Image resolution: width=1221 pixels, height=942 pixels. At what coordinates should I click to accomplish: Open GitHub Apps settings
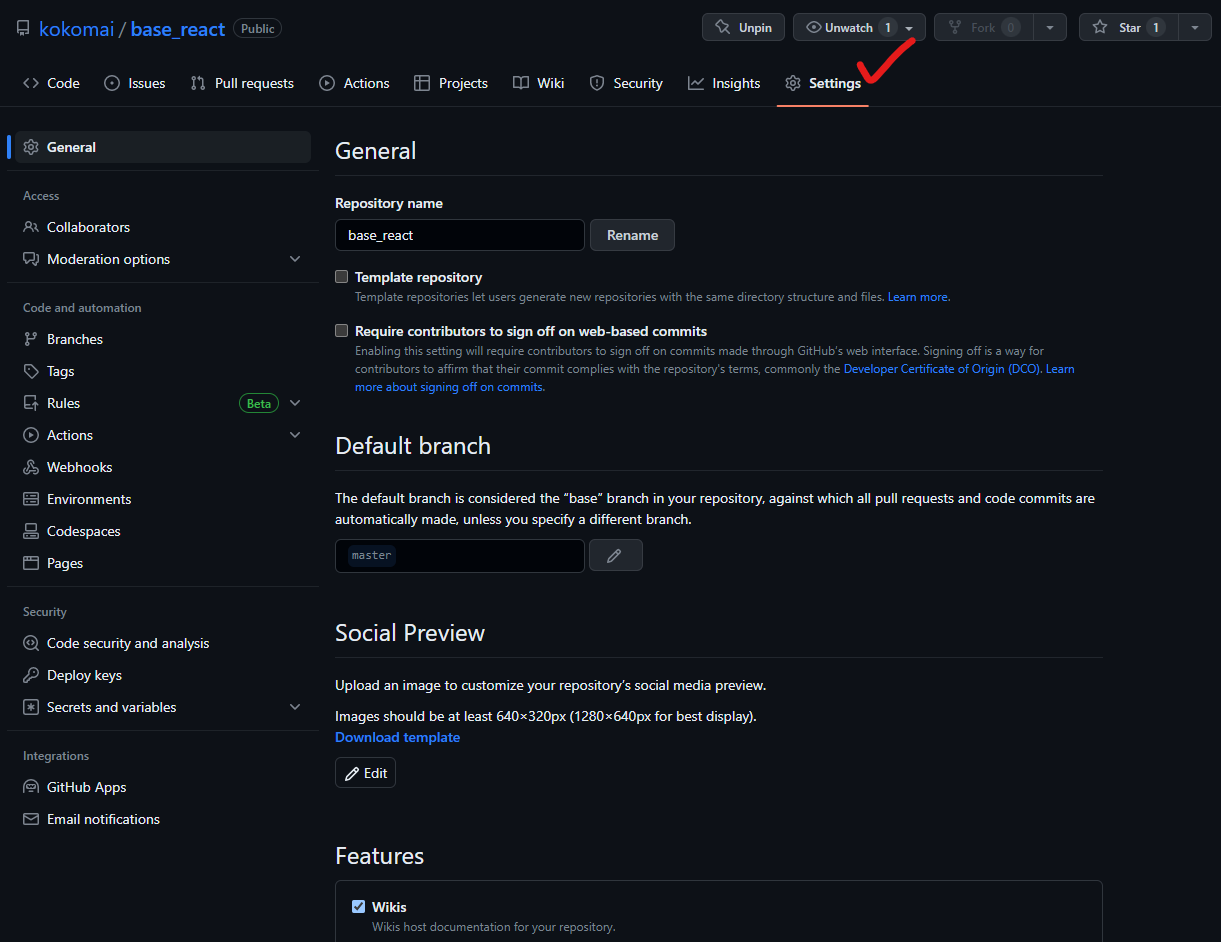pyautogui.click(x=163, y=787)
